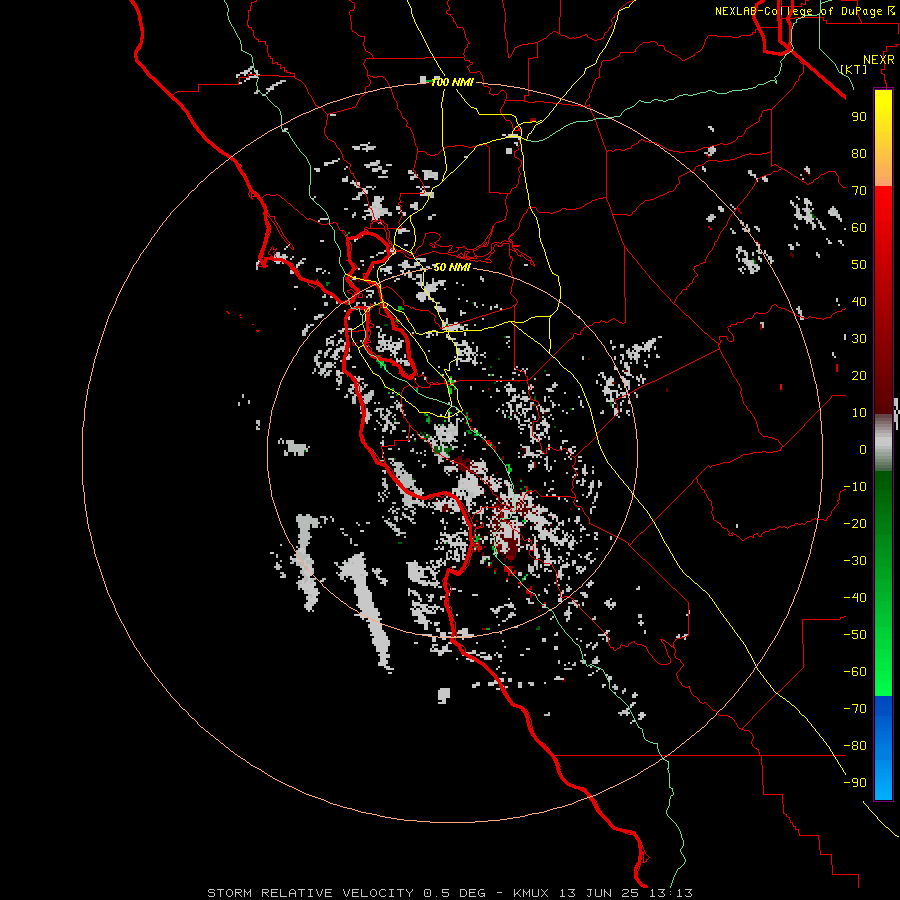Select the positive 40 value on velocity scale
Image resolution: width=900 pixels, height=900 pixels.
pyautogui.click(x=859, y=302)
